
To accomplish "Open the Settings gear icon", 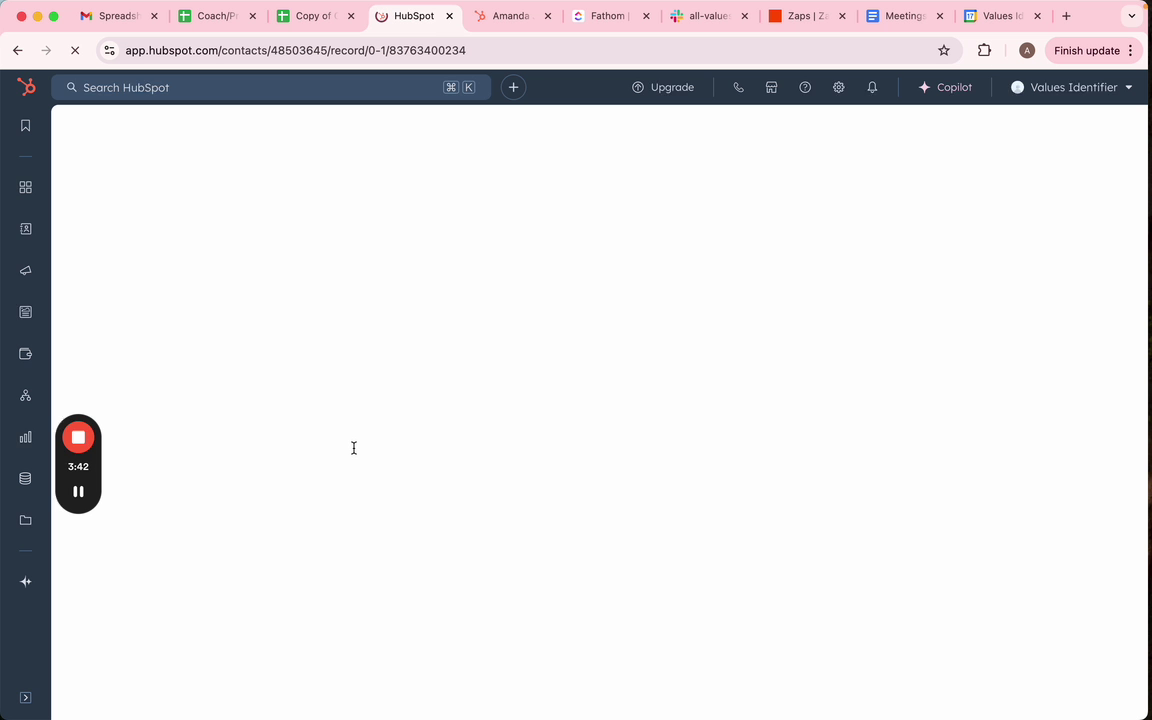I will [838, 87].
